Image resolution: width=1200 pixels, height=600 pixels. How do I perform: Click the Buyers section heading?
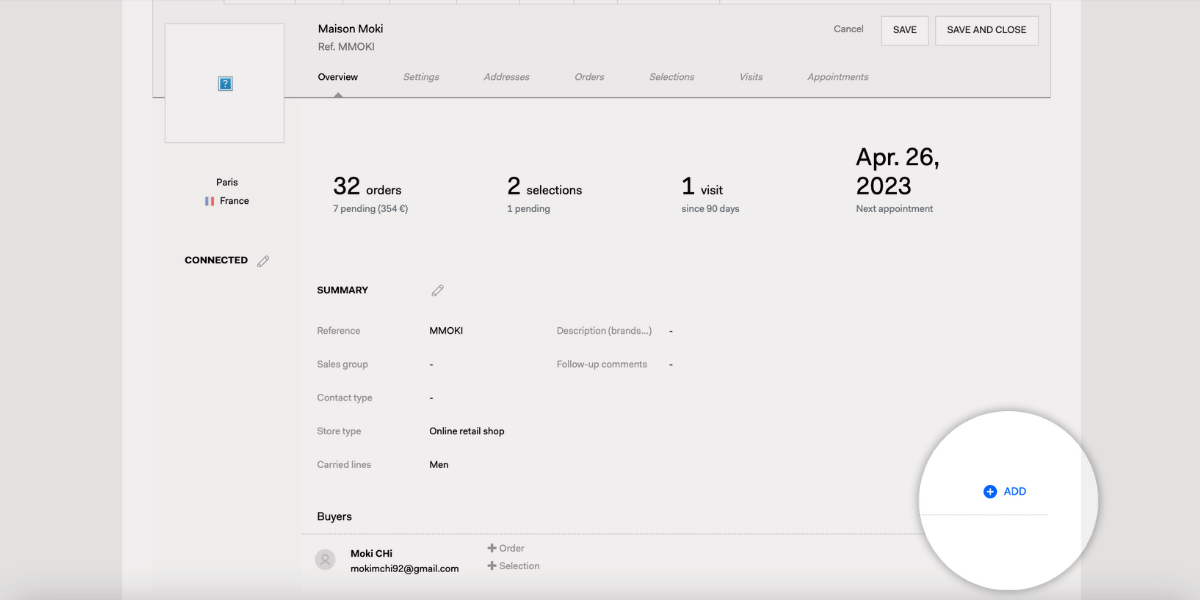click(334, 517)
